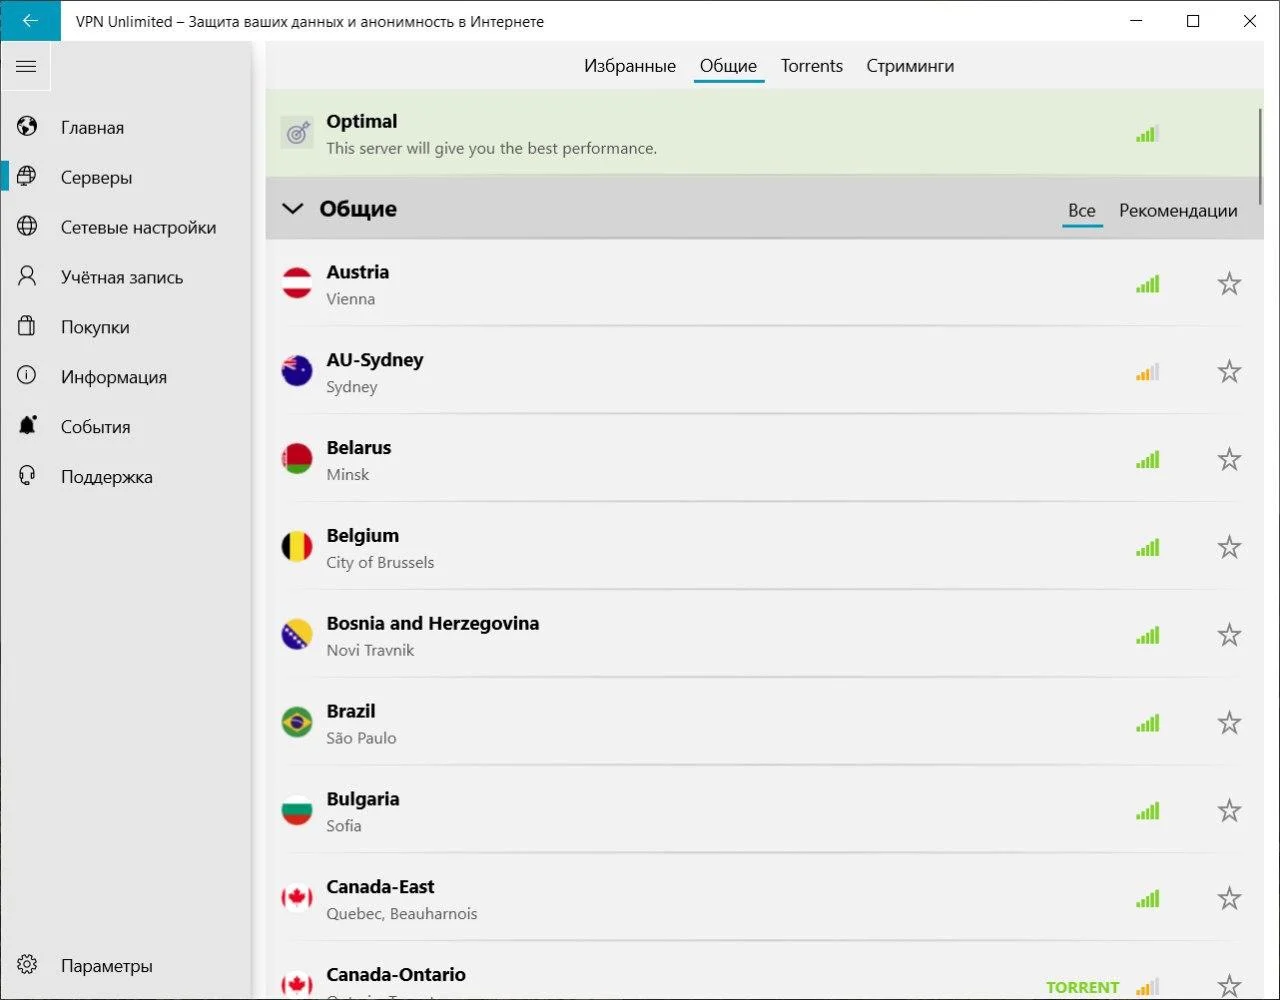Select the Все filter
The width and height of the screenshot is (1280, 1000).
pos(1081,211)
